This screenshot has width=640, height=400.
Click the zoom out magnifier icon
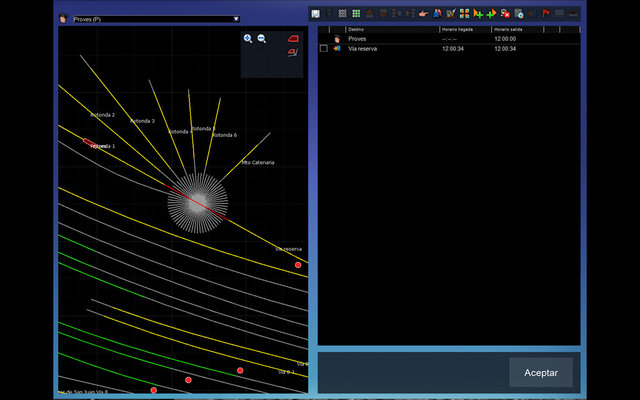coord(261,38)
